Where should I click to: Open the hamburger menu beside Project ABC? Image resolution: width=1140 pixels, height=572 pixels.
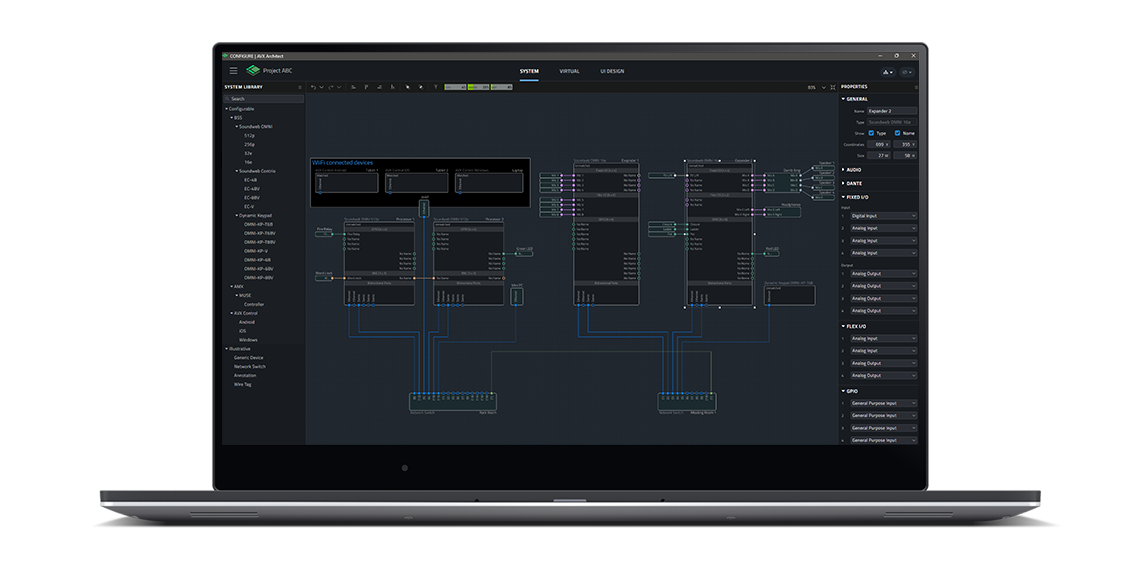pos(233,71)
